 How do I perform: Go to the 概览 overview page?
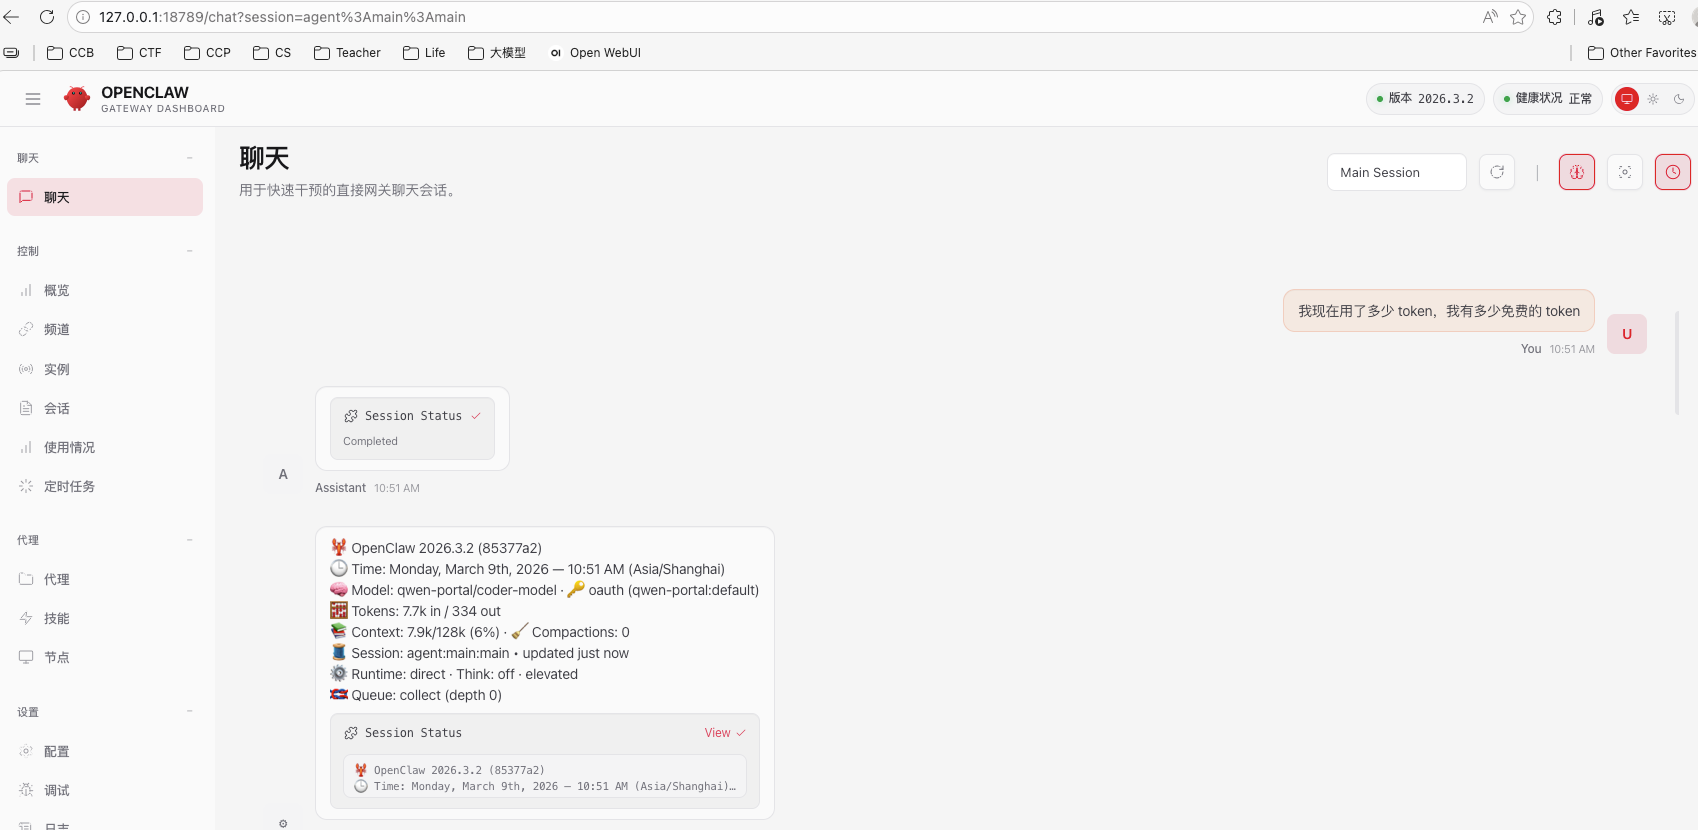pos(56,291)
